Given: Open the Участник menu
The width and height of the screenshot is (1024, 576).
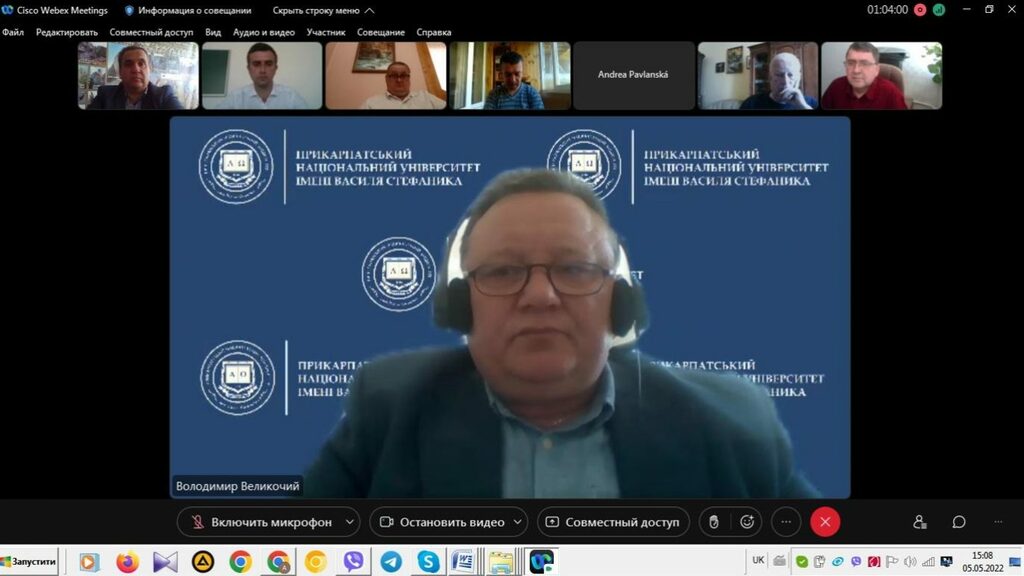Looking at the screenshot, I should tap(326, 32).
